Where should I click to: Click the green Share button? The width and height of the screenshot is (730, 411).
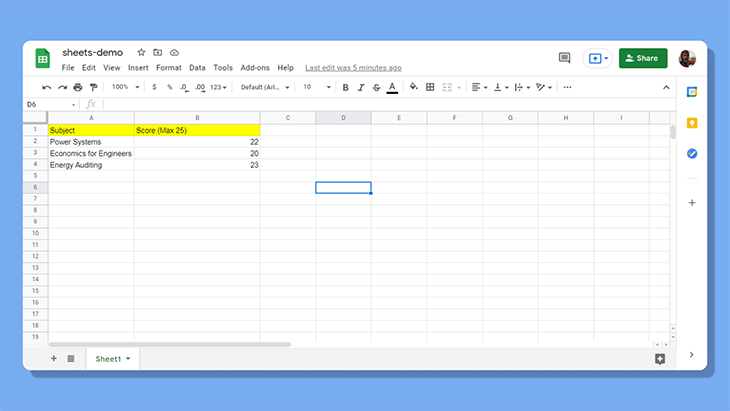[x=642, y=58]
